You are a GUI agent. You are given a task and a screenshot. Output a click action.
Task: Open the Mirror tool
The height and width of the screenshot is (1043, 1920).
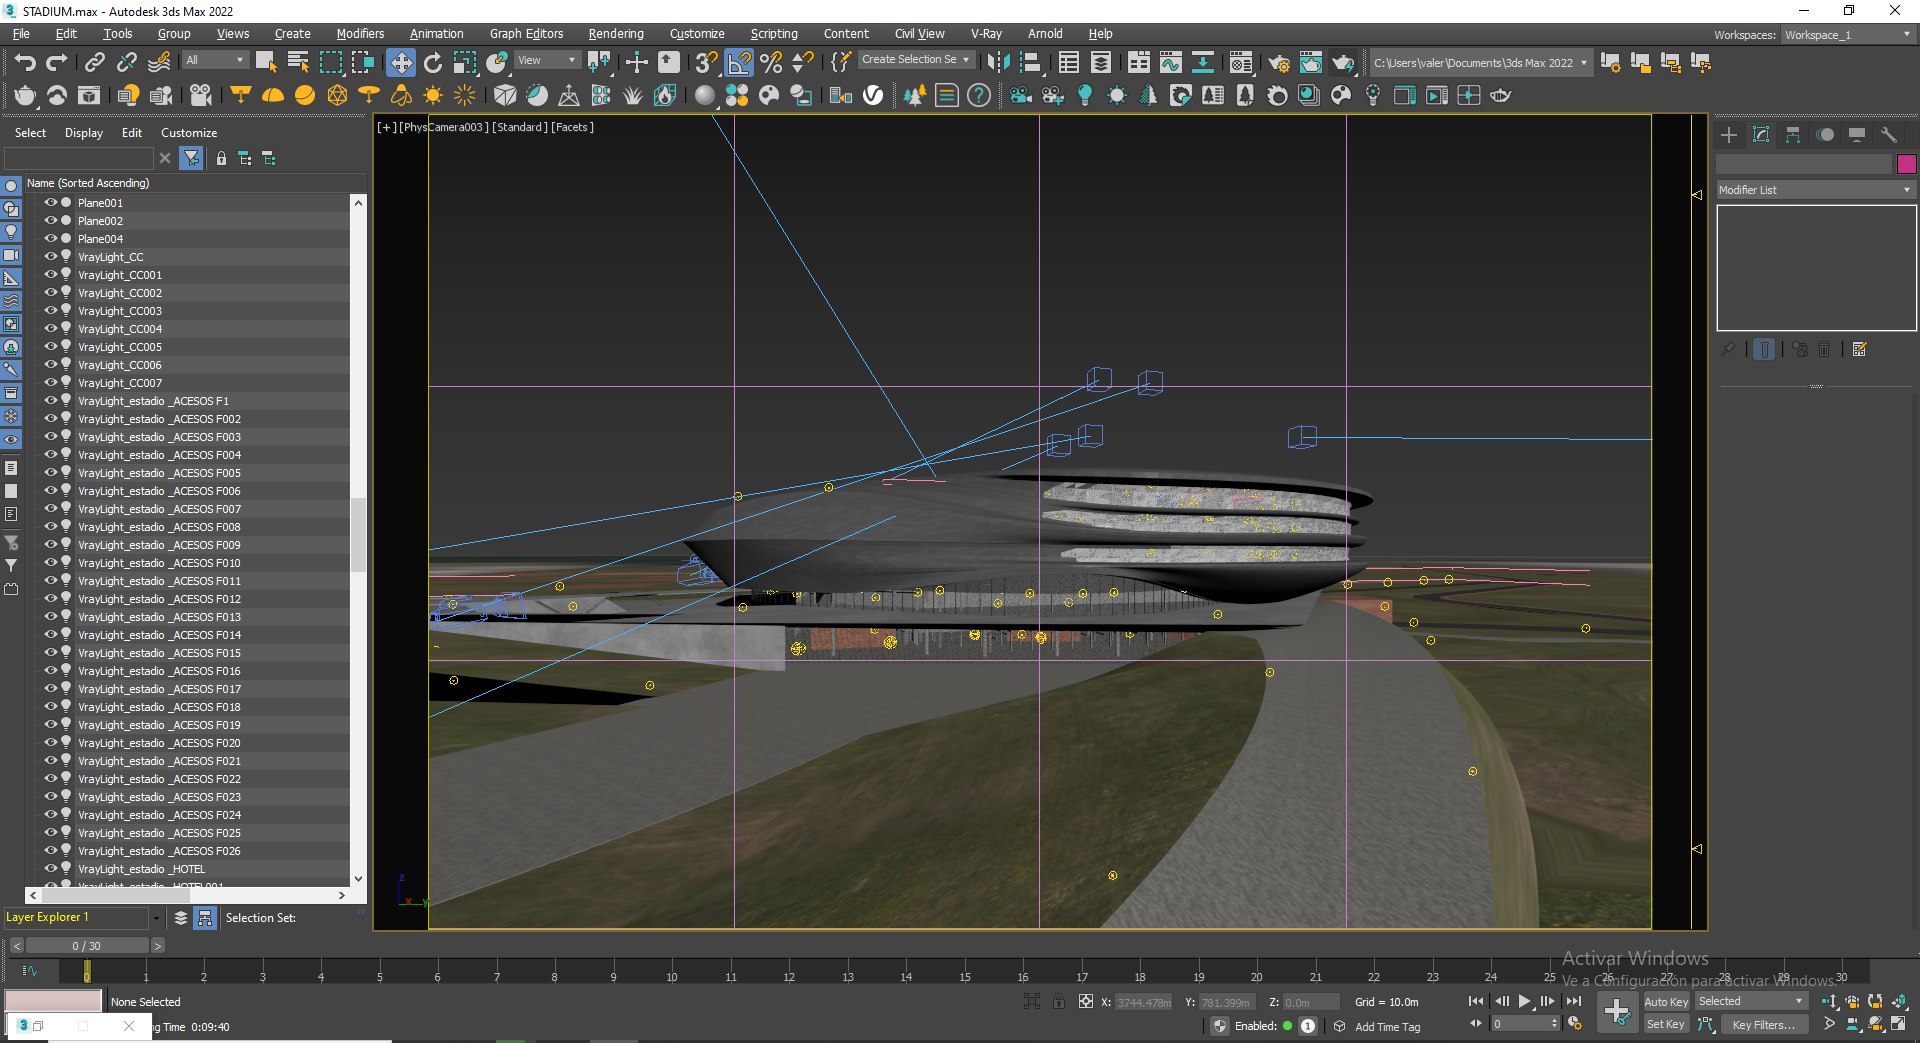[998, 63]
